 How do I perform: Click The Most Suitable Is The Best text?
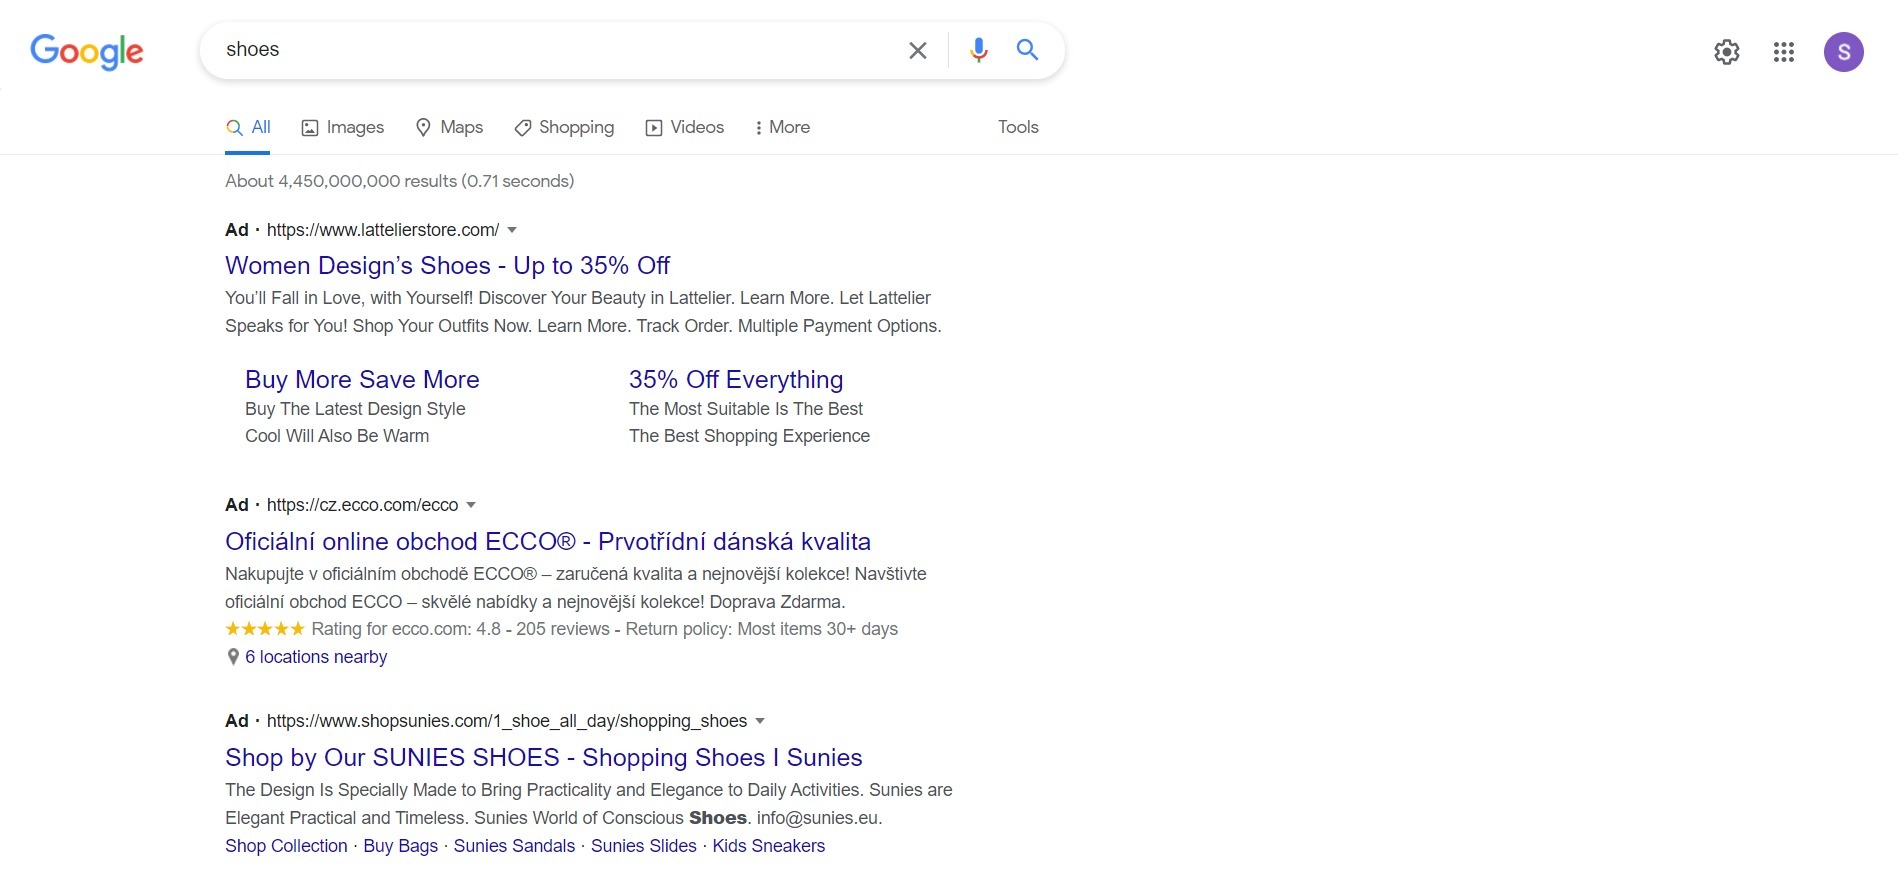(746, 409)
